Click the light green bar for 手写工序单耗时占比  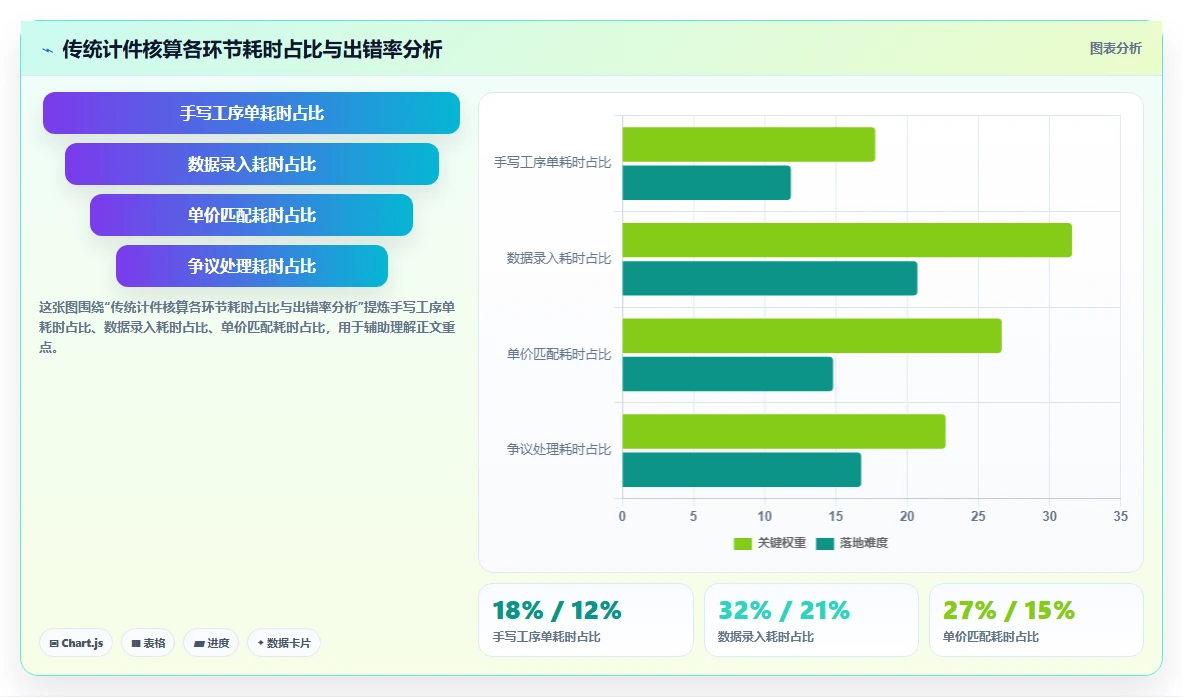(x=748, y=144)
